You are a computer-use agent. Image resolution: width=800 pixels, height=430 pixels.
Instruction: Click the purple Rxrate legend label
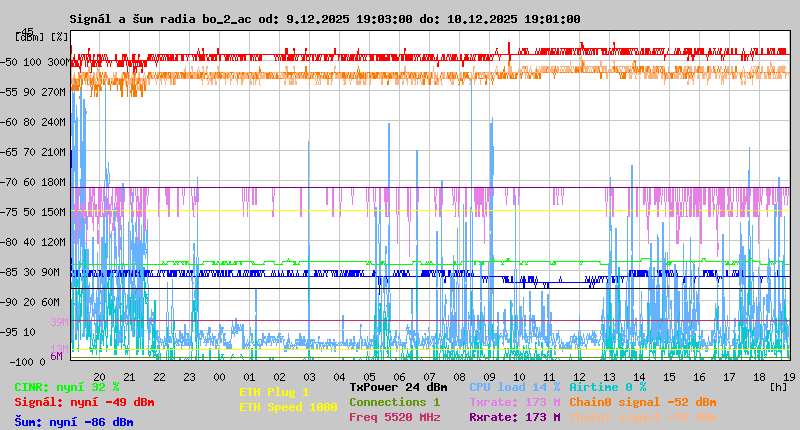click(514, 417)
